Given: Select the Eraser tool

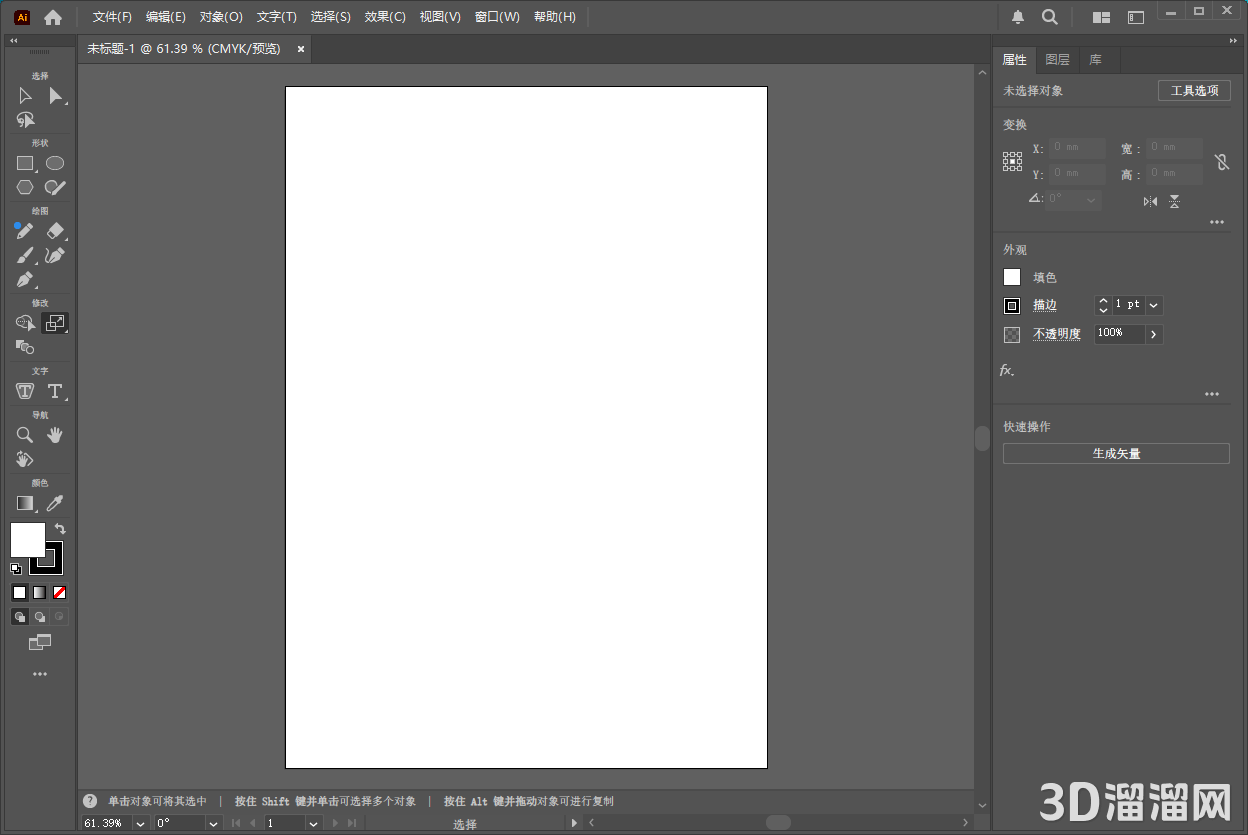Looking at the screenshot, I should coord(56,230).
